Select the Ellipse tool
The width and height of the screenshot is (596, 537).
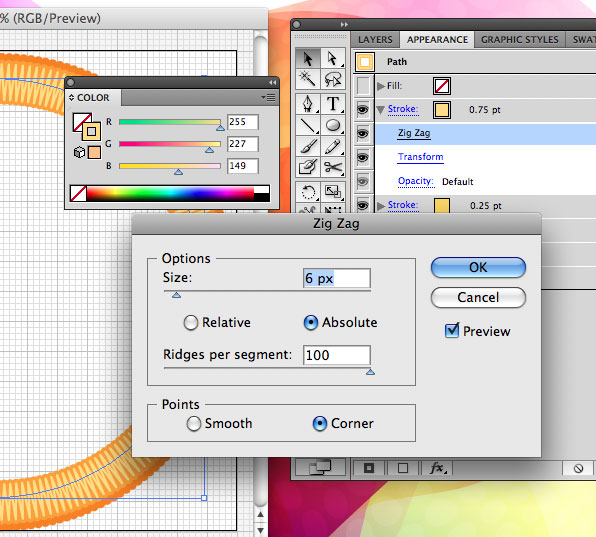[333, 125]
